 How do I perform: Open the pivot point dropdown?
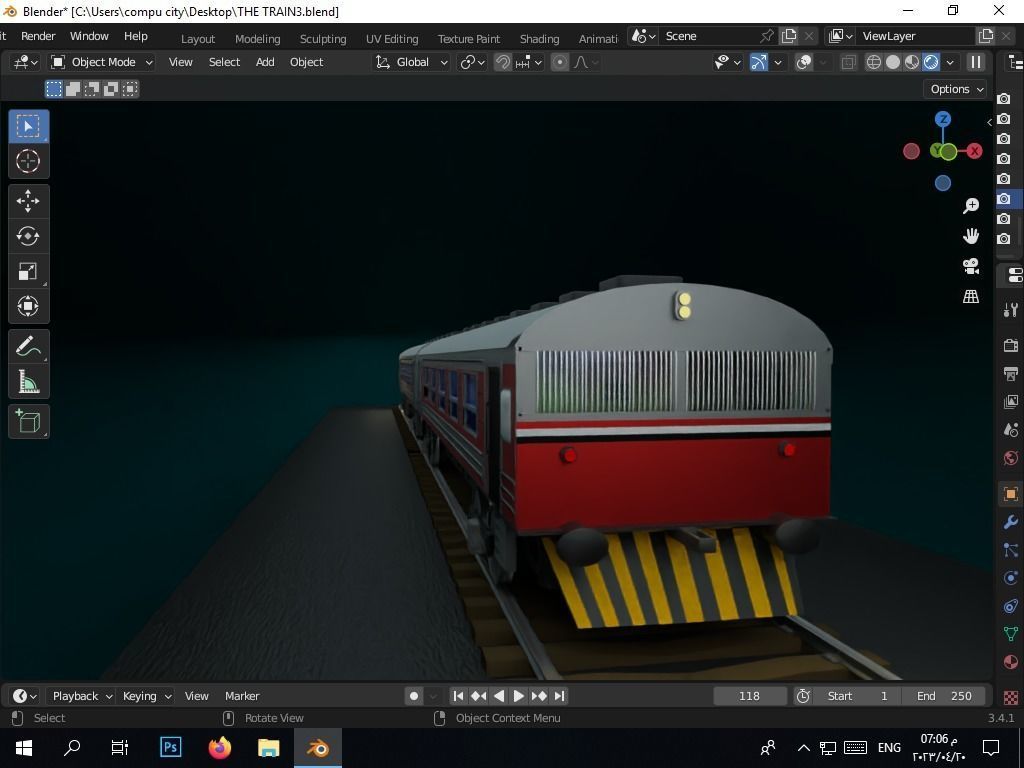coord(472,62)
